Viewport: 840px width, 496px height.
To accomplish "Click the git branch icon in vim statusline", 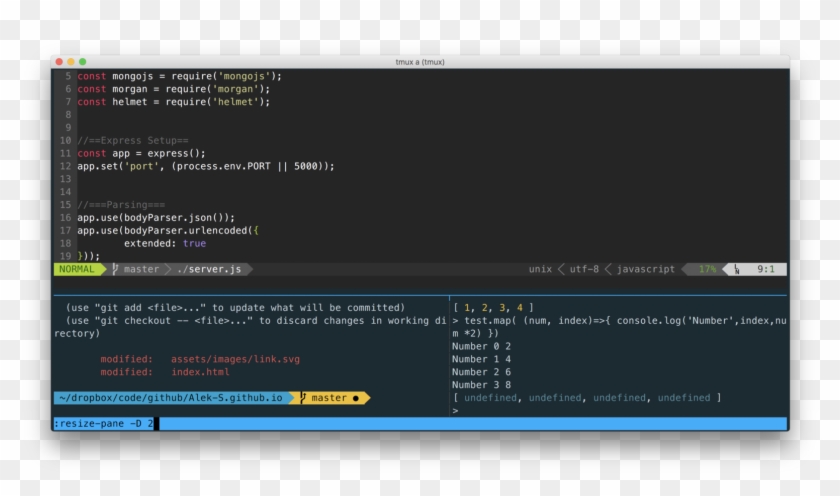I will (115, 269).
